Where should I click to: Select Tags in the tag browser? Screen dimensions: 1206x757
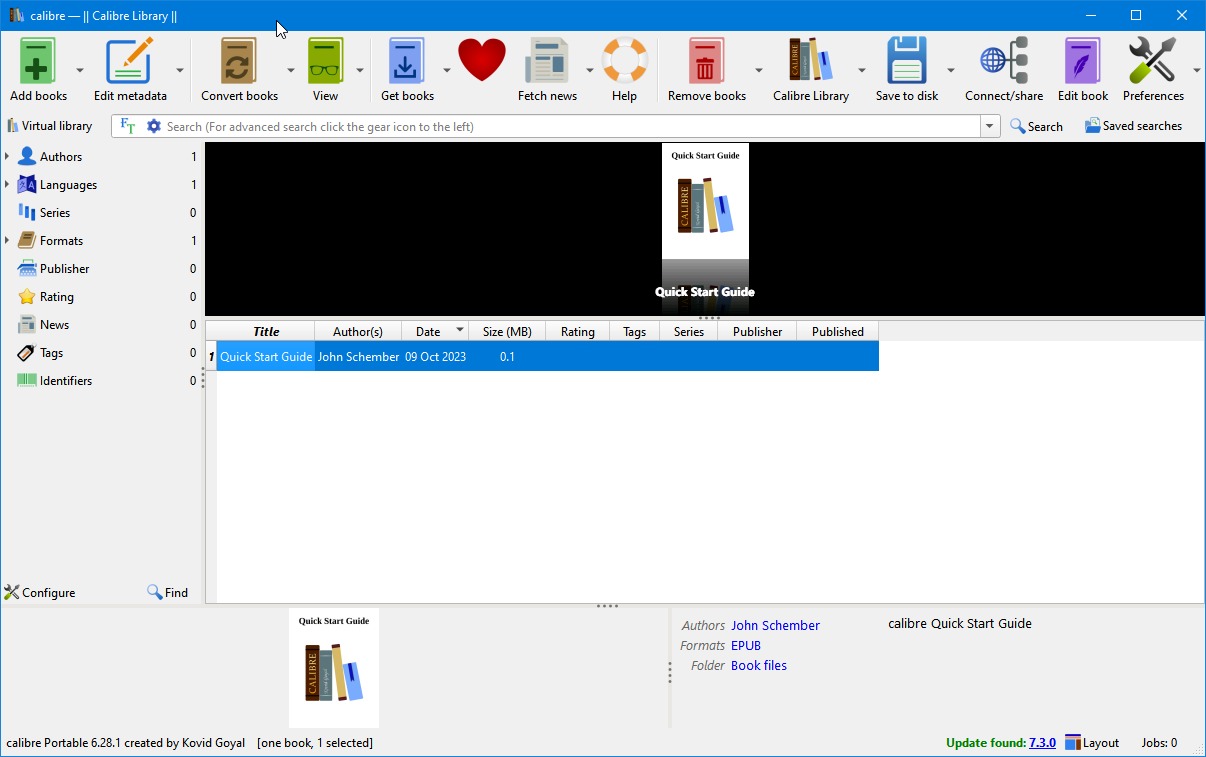[x=51, y=353]
